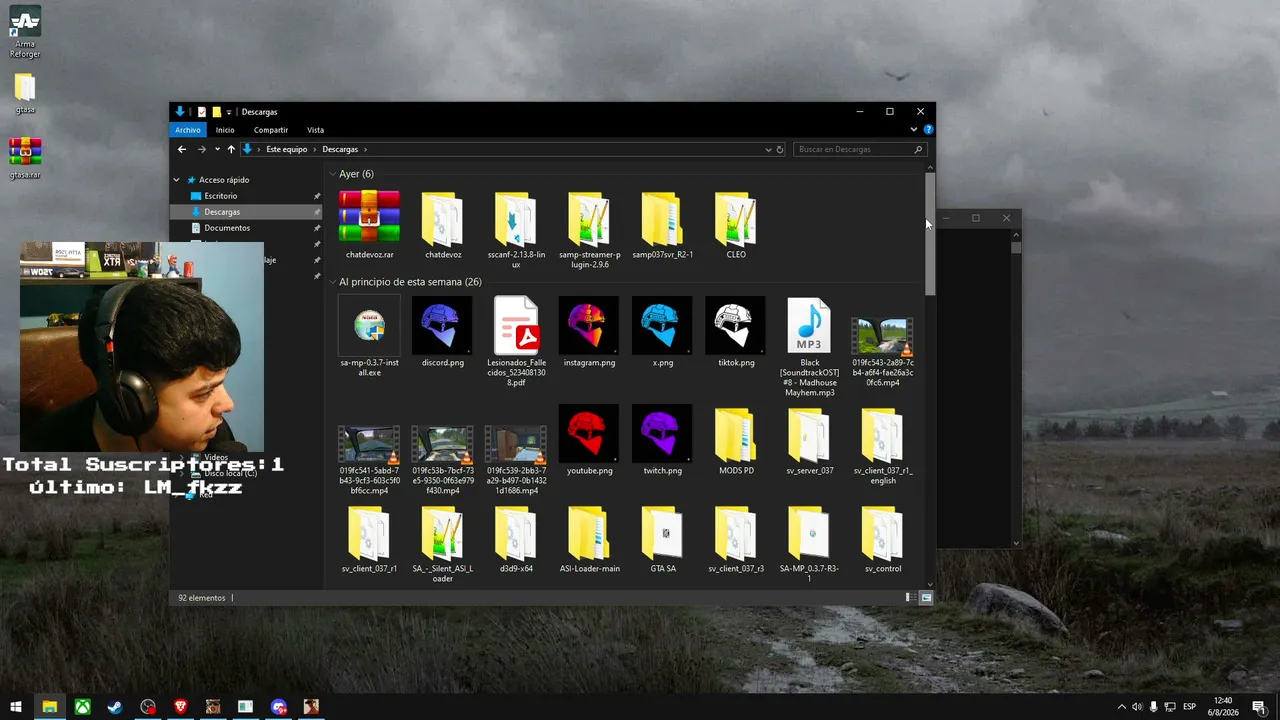
Task: Select Escritorio in the navigation pane
Action: point(220,196)
